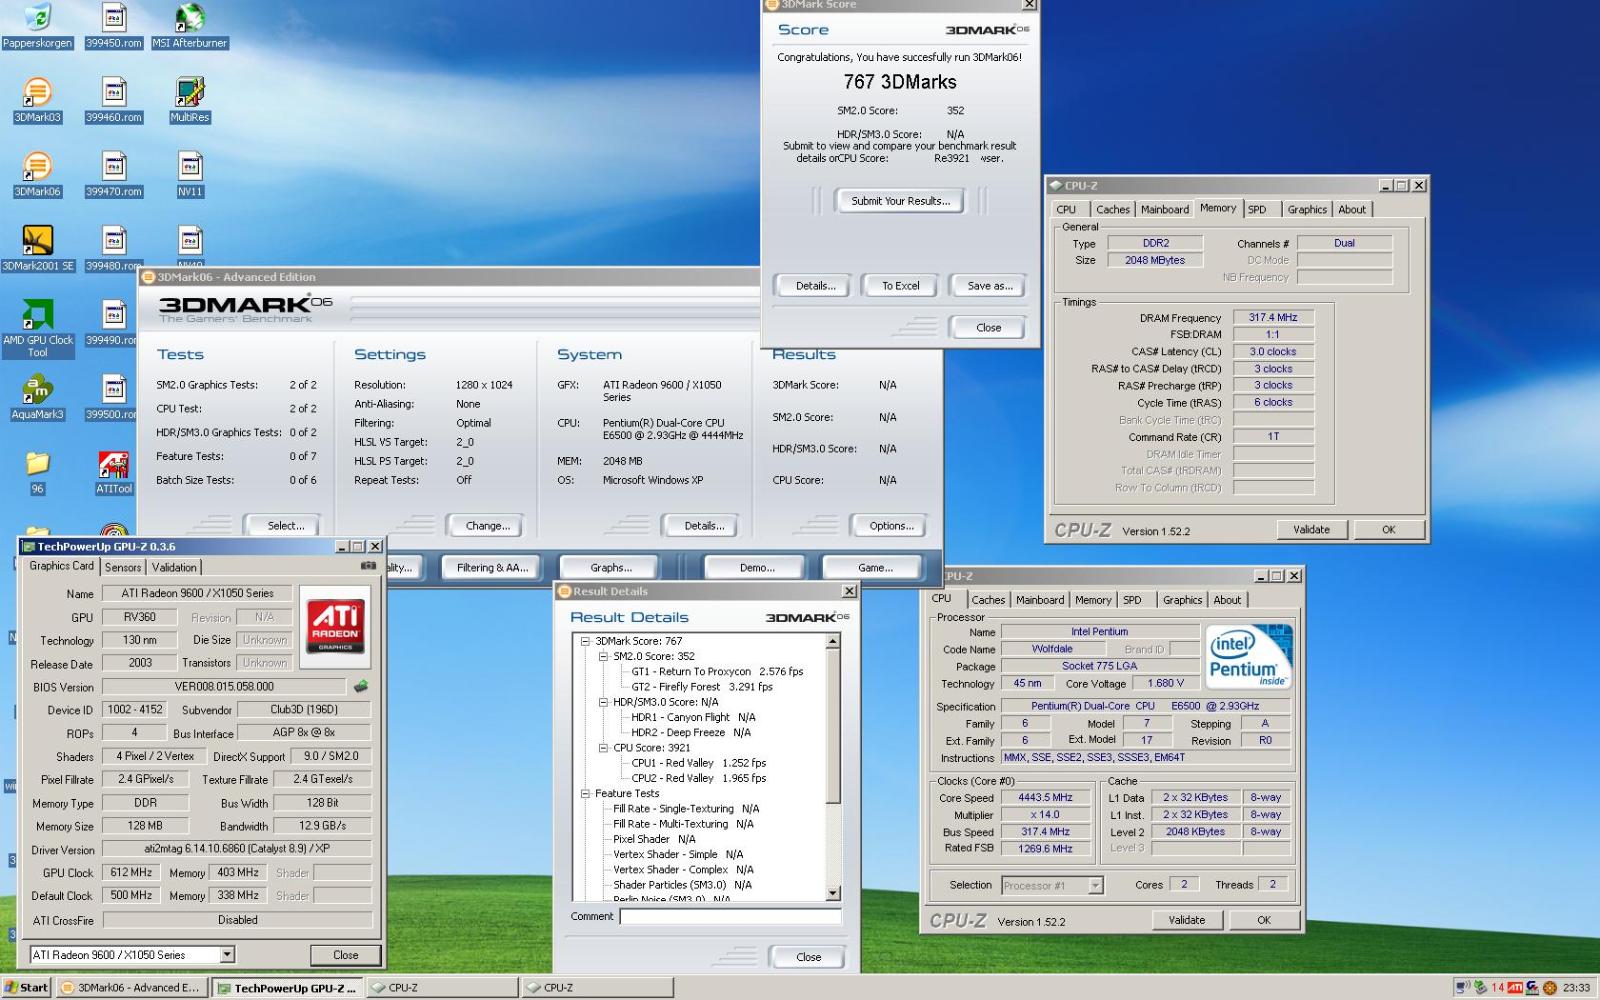Open the GPU selection dropdown in GPU-Z
The width and height of the screenshot is (1600, 1000).
[227, 955]
